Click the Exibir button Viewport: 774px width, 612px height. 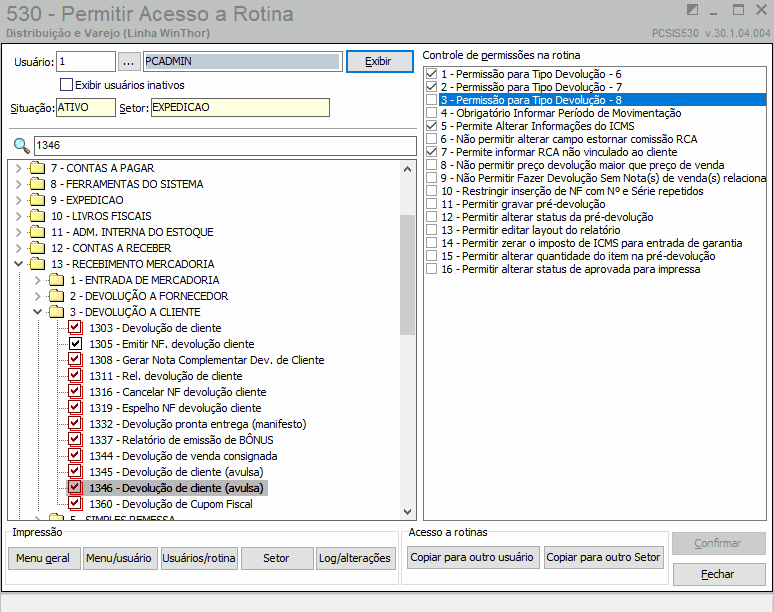tap(380, 61)
